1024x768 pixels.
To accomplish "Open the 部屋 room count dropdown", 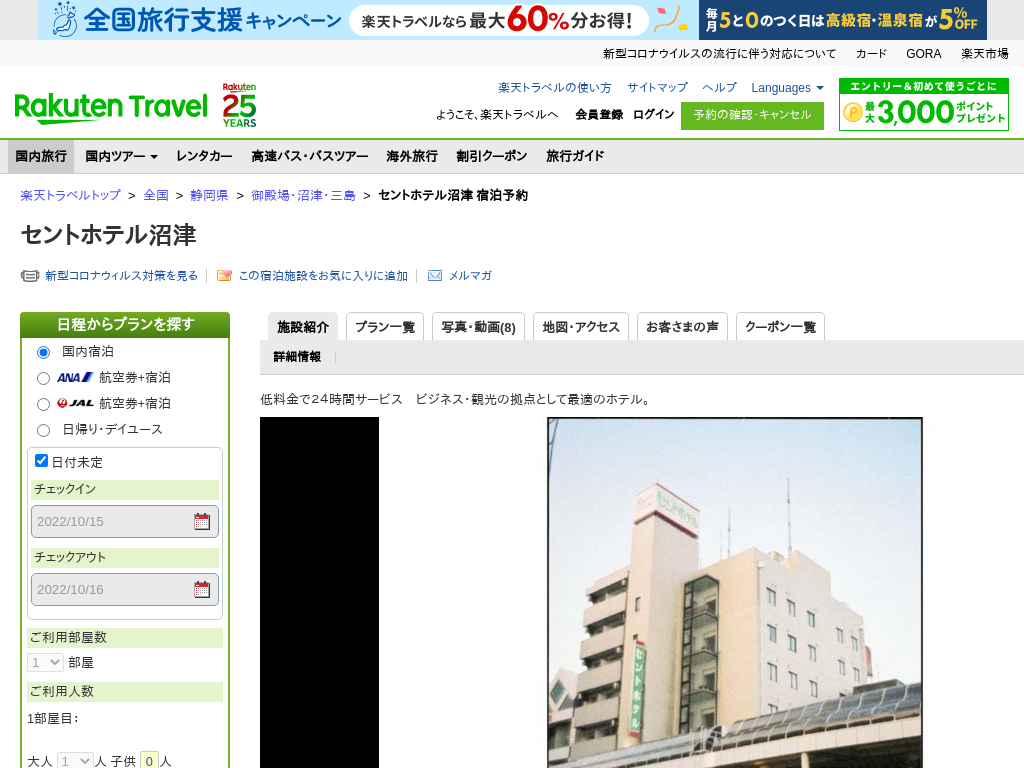I will click(45, 662).
